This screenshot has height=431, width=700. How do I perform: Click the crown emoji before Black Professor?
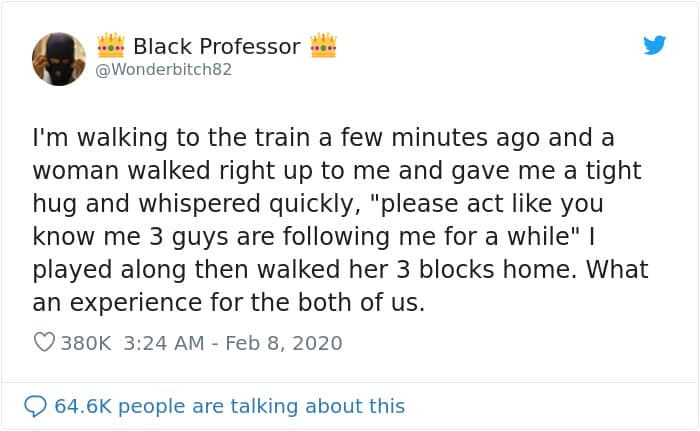click(x=110, y=46)
